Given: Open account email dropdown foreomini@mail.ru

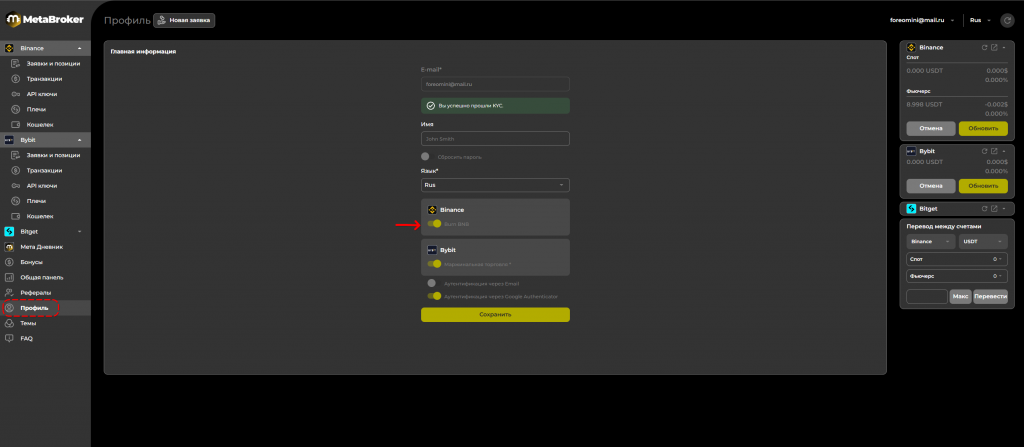Looking at the screenshot, I should point(922,20).
